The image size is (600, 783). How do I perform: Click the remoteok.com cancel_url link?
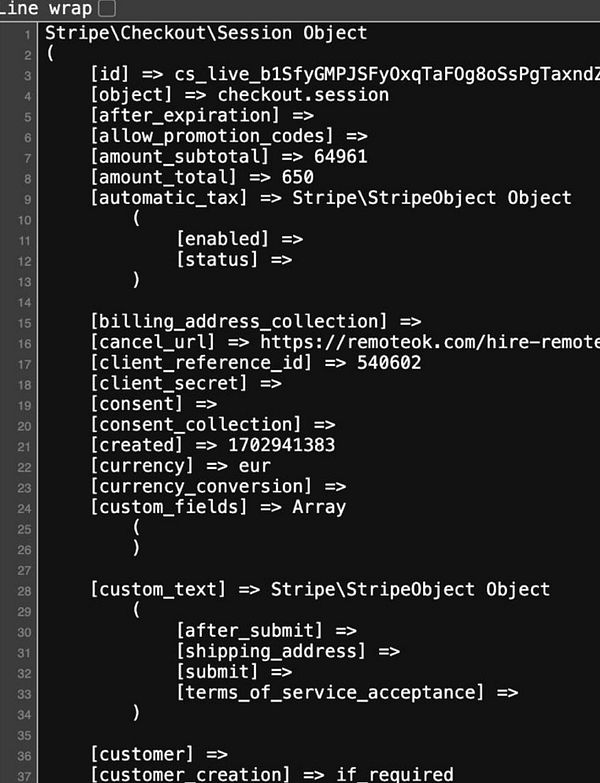[x=430, y=342]
